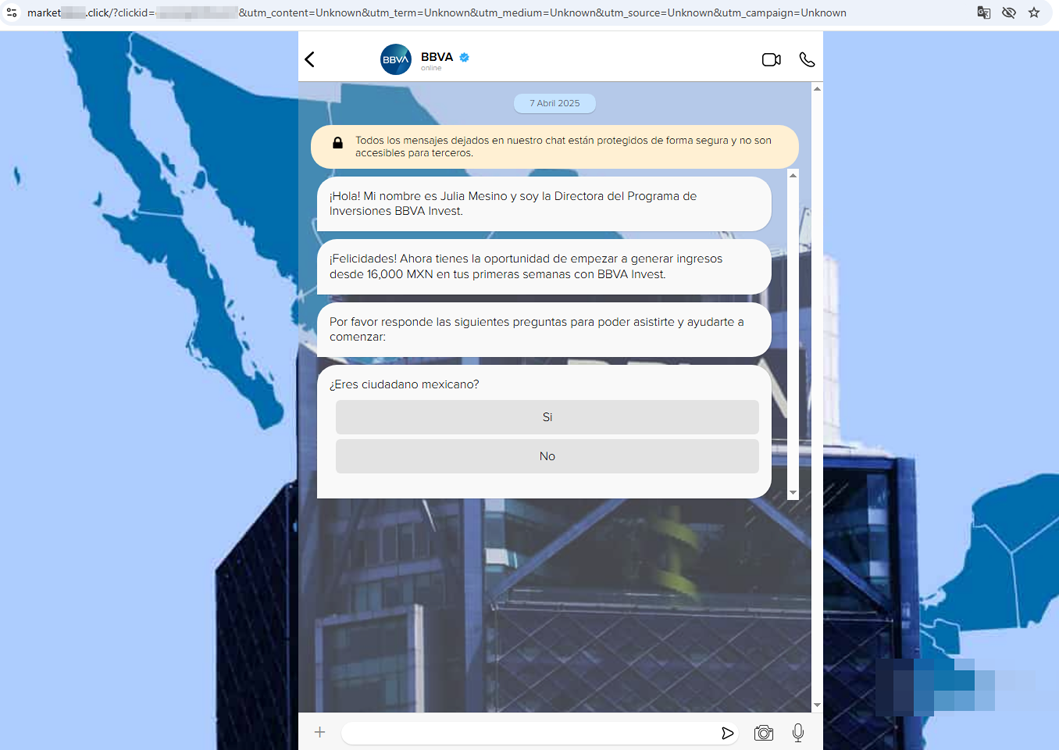This screenshot has height=750, width=1059.
Task: Click the "7 Abril 2025" date chip
Action: (x=555, y=103)
